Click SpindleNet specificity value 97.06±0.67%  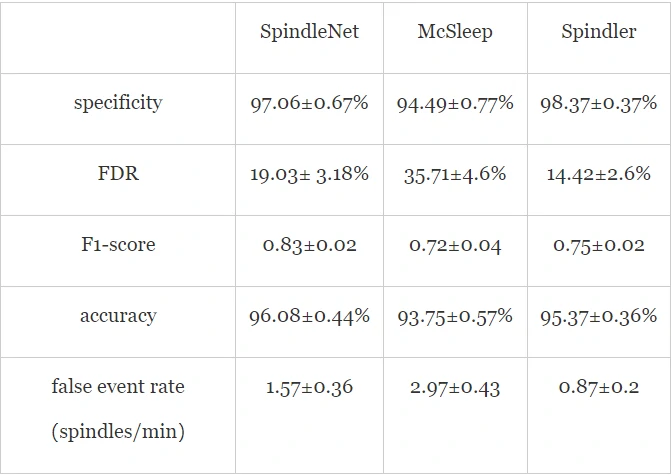coord(309,103)
